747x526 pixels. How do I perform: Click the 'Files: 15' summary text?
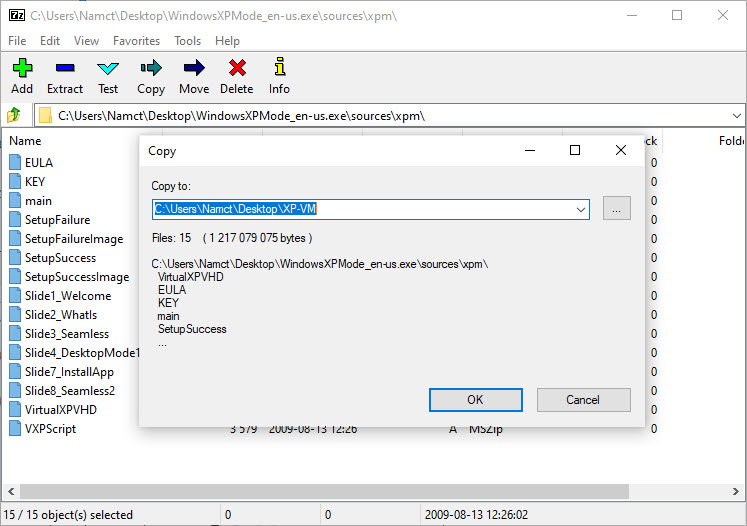tap(172, 238)
